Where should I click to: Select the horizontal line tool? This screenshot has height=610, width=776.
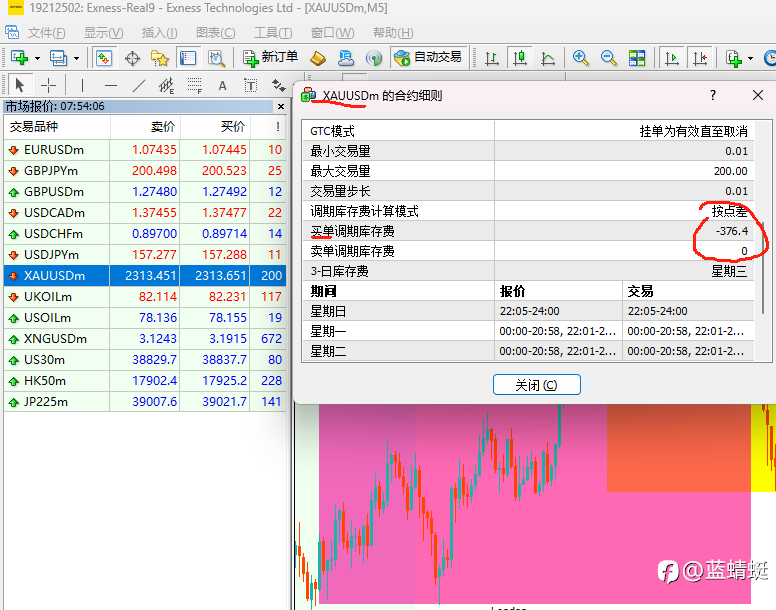coord(111,86)
